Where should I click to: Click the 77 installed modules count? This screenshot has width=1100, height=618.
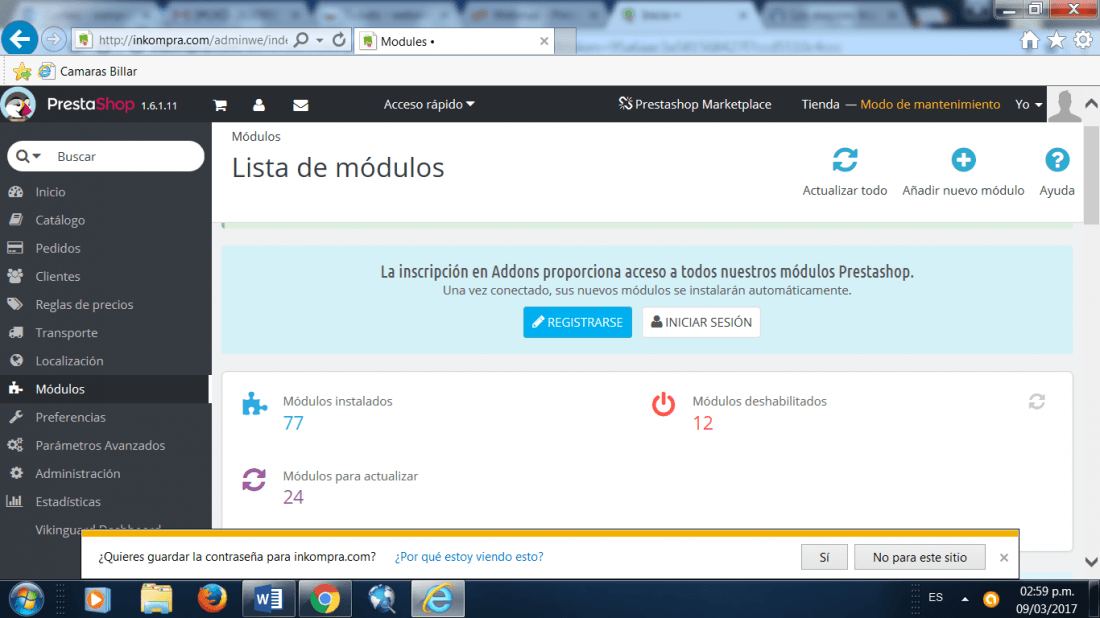click(293, 423)
